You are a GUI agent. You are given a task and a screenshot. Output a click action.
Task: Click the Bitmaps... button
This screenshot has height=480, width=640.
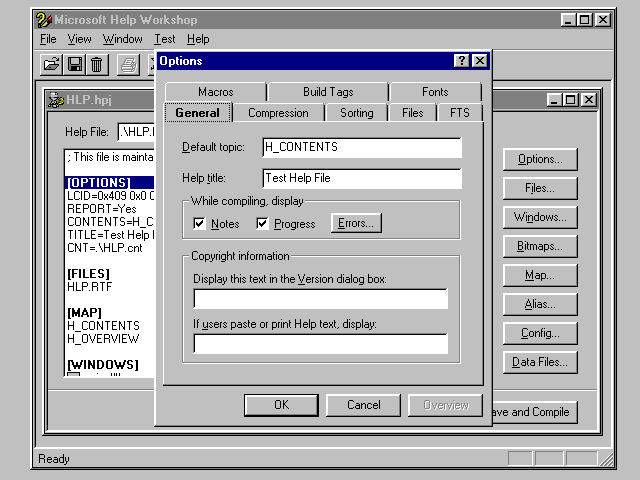point(539,246)
